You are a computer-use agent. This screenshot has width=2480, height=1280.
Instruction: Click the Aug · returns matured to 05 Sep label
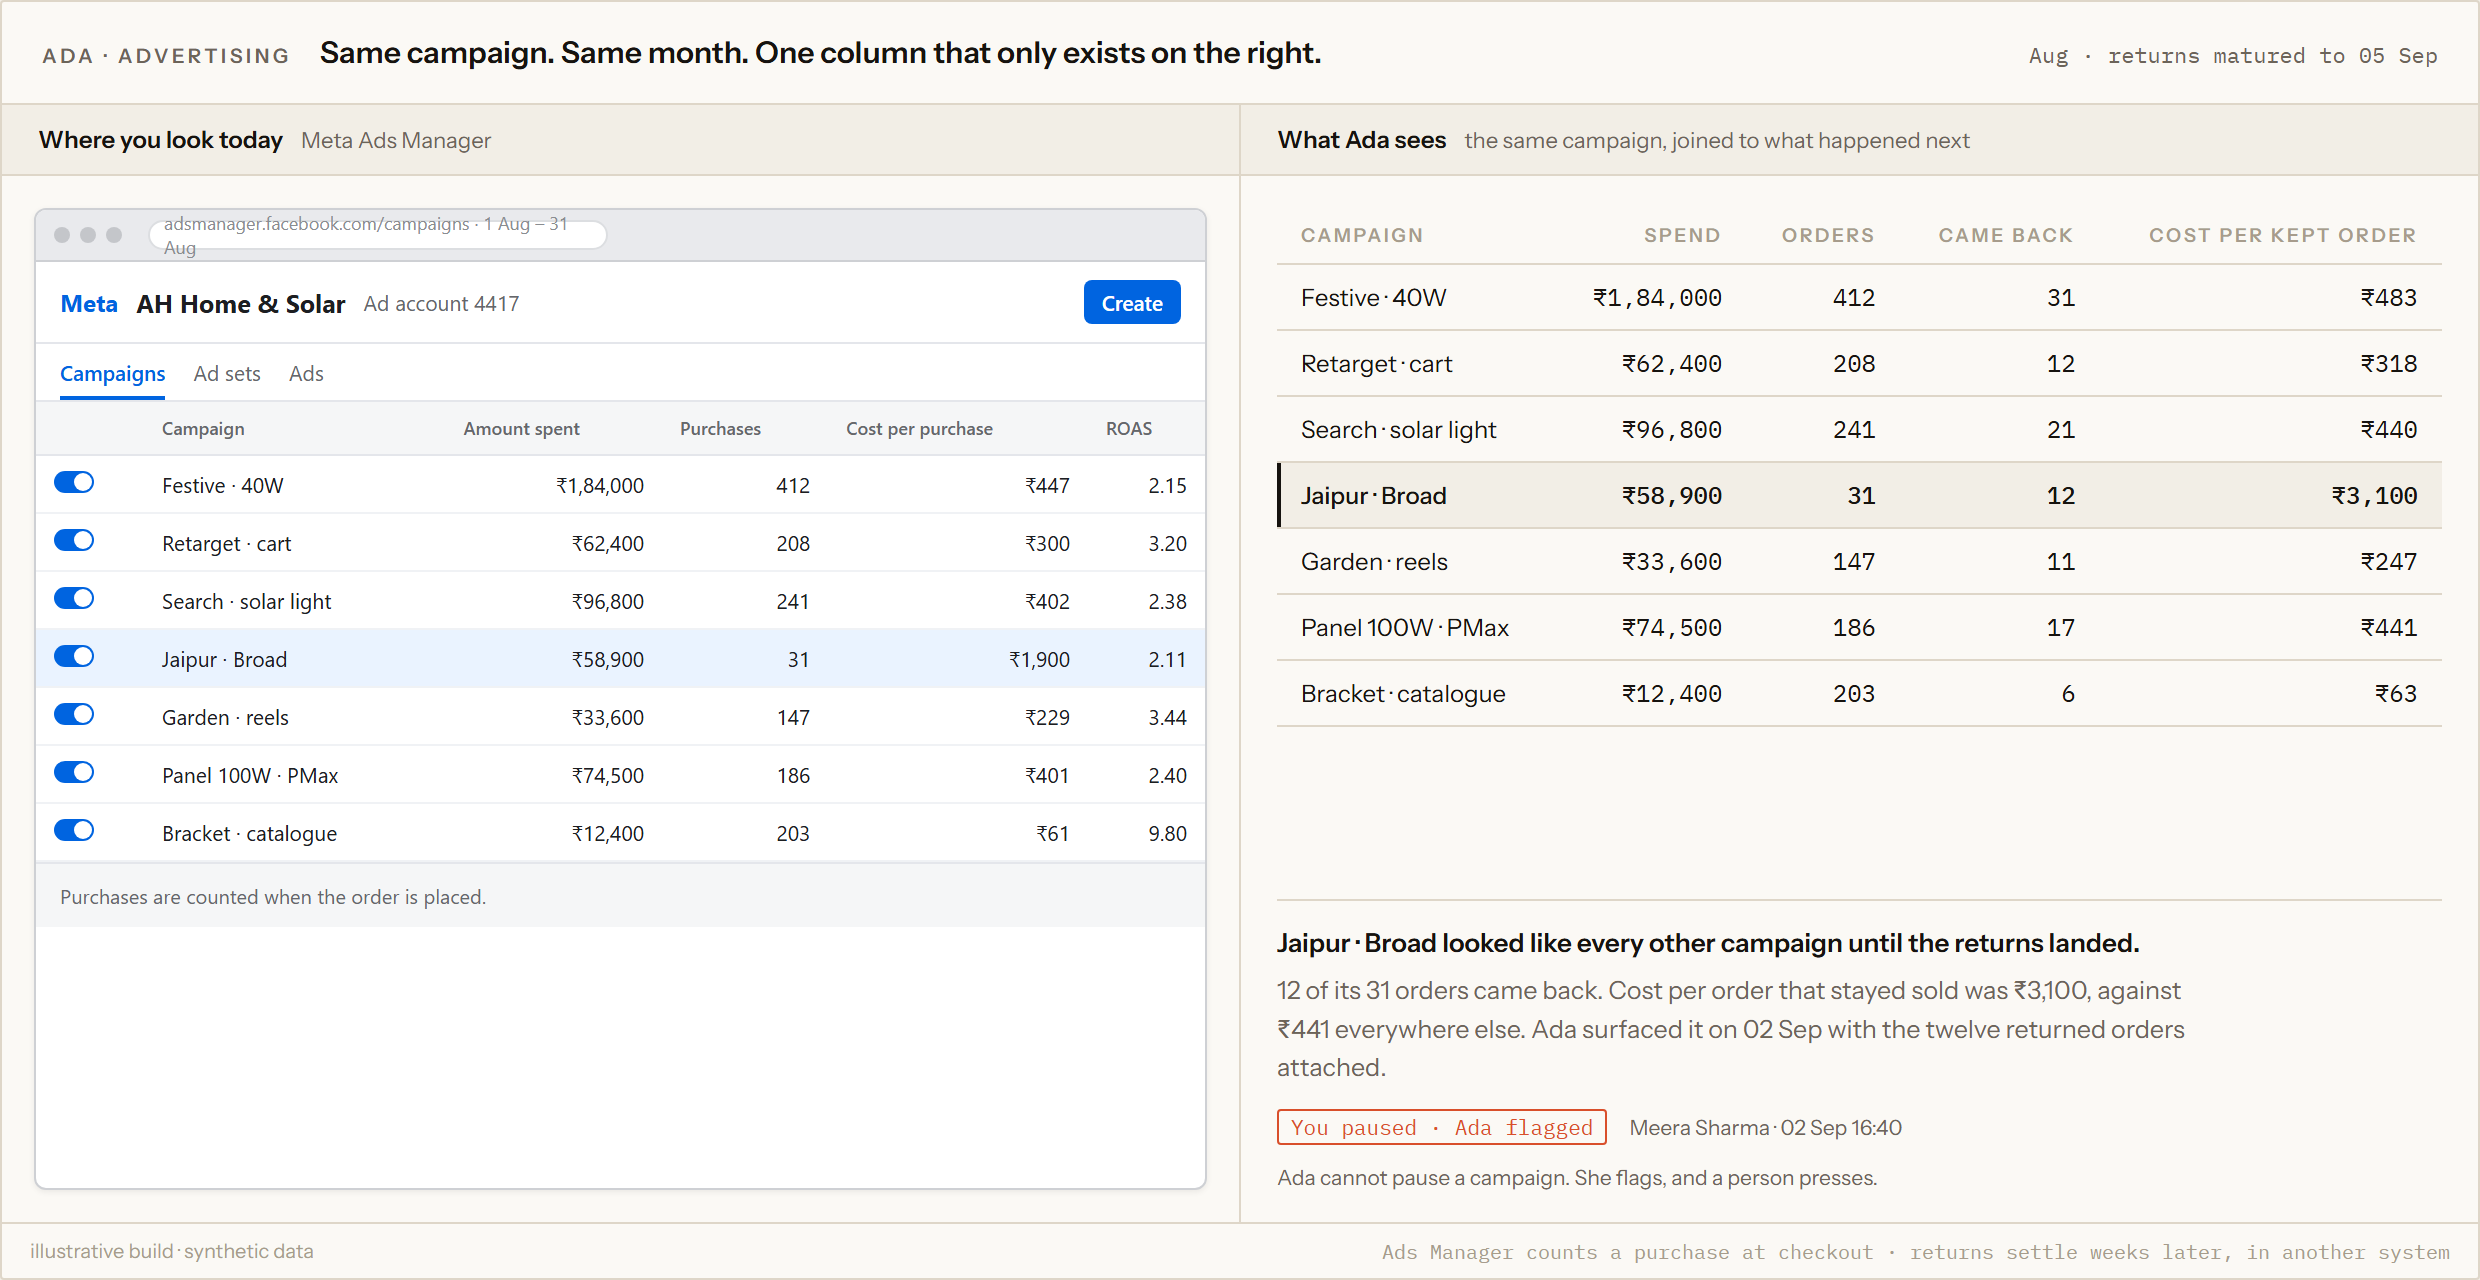point(2233,56)
